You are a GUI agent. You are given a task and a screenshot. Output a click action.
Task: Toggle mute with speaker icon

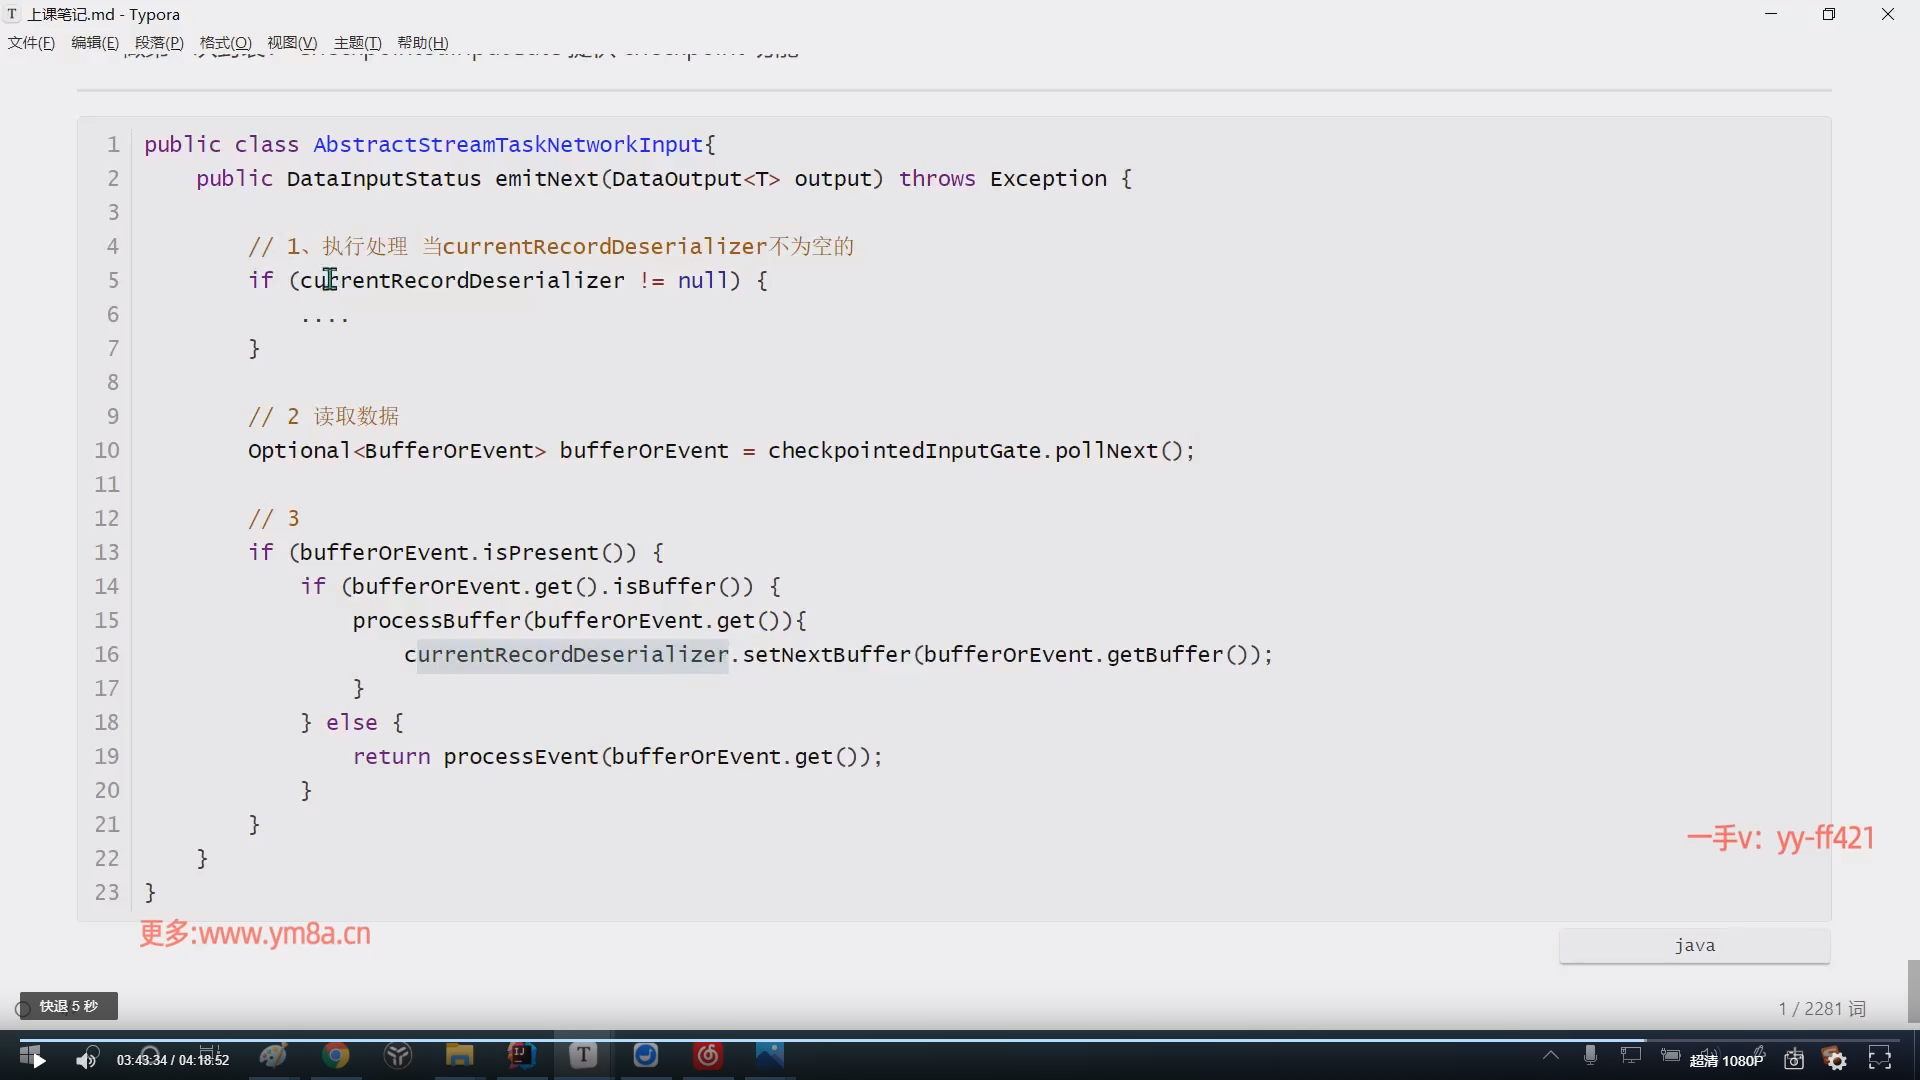click(x=87, y=1060)
